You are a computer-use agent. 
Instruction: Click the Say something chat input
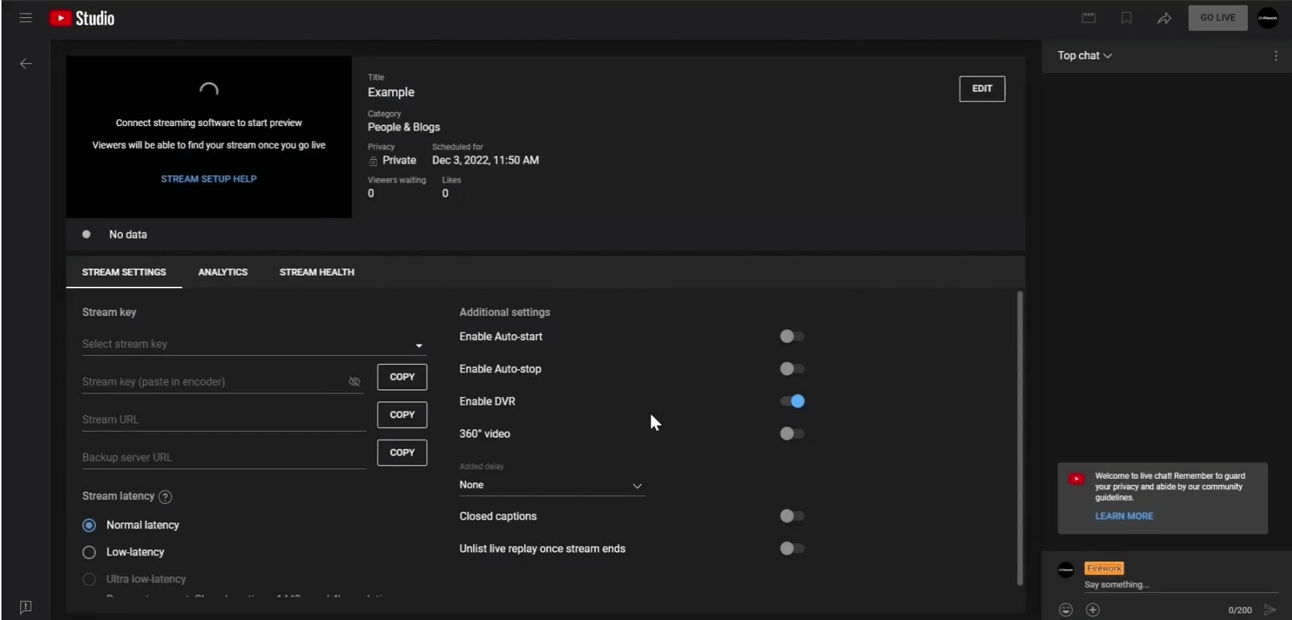[1170, 585]
